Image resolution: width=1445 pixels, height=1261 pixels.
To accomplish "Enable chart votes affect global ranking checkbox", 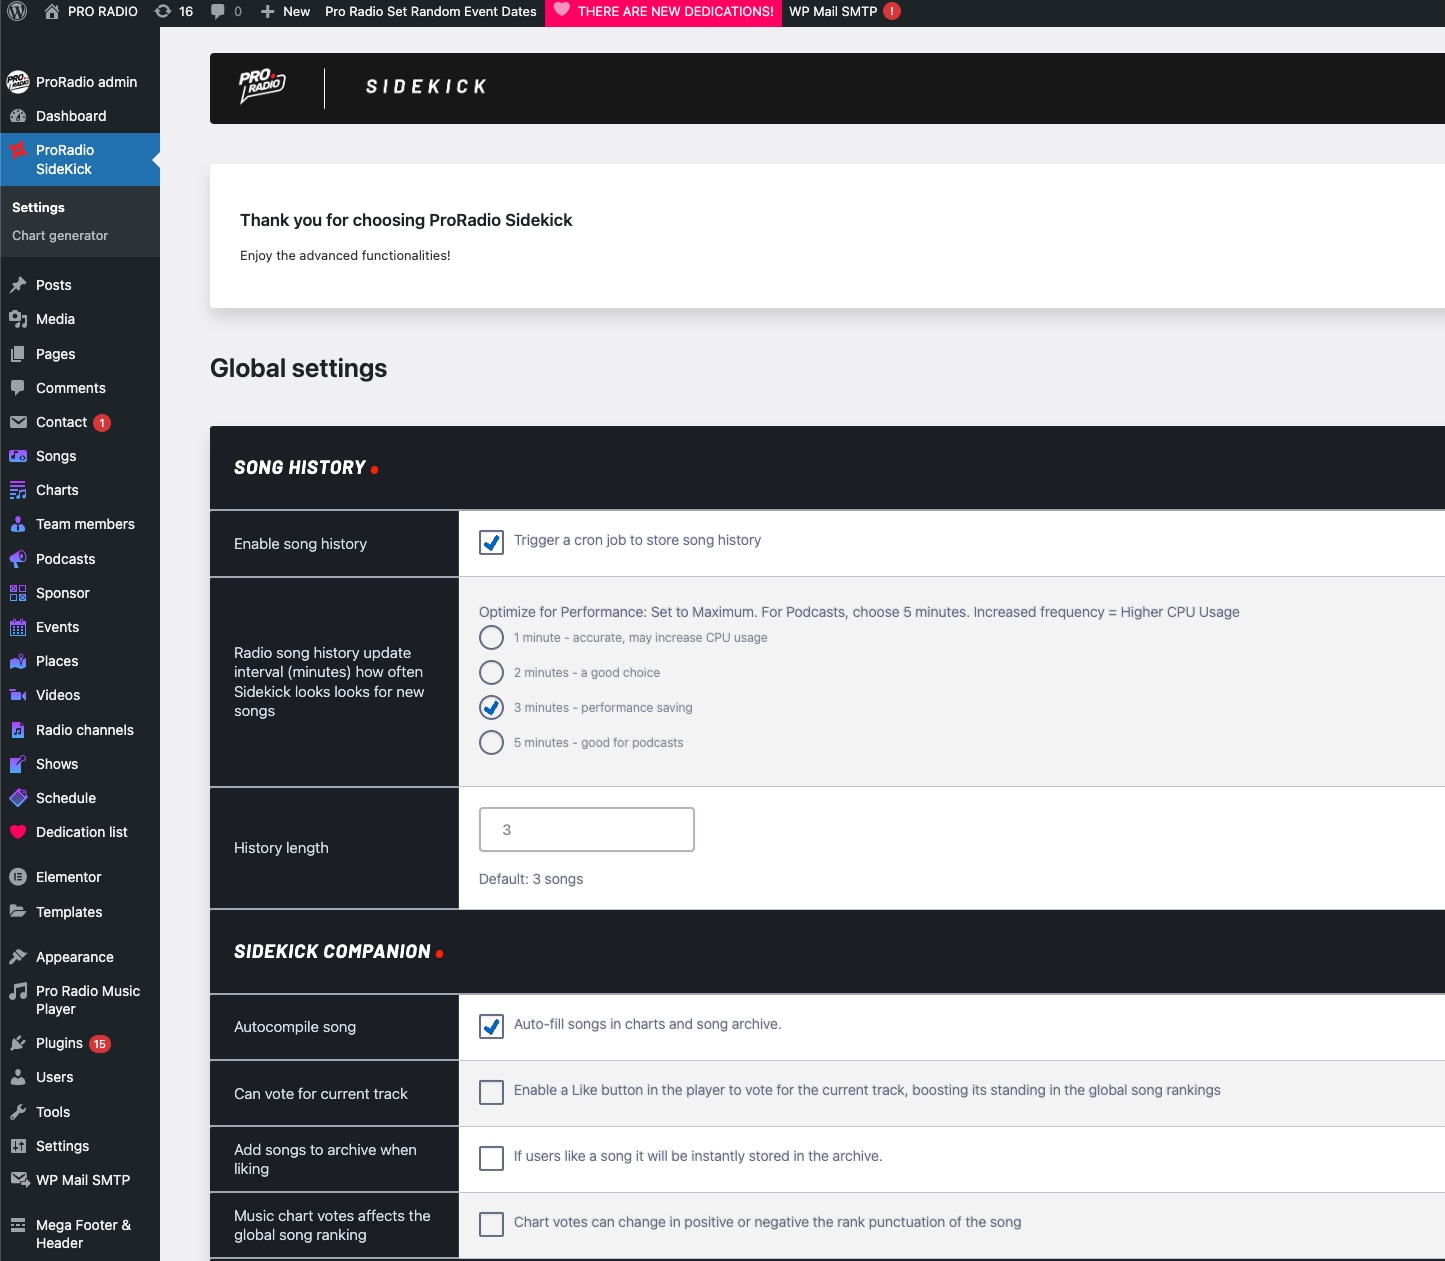I will [x=491, y=1224].
